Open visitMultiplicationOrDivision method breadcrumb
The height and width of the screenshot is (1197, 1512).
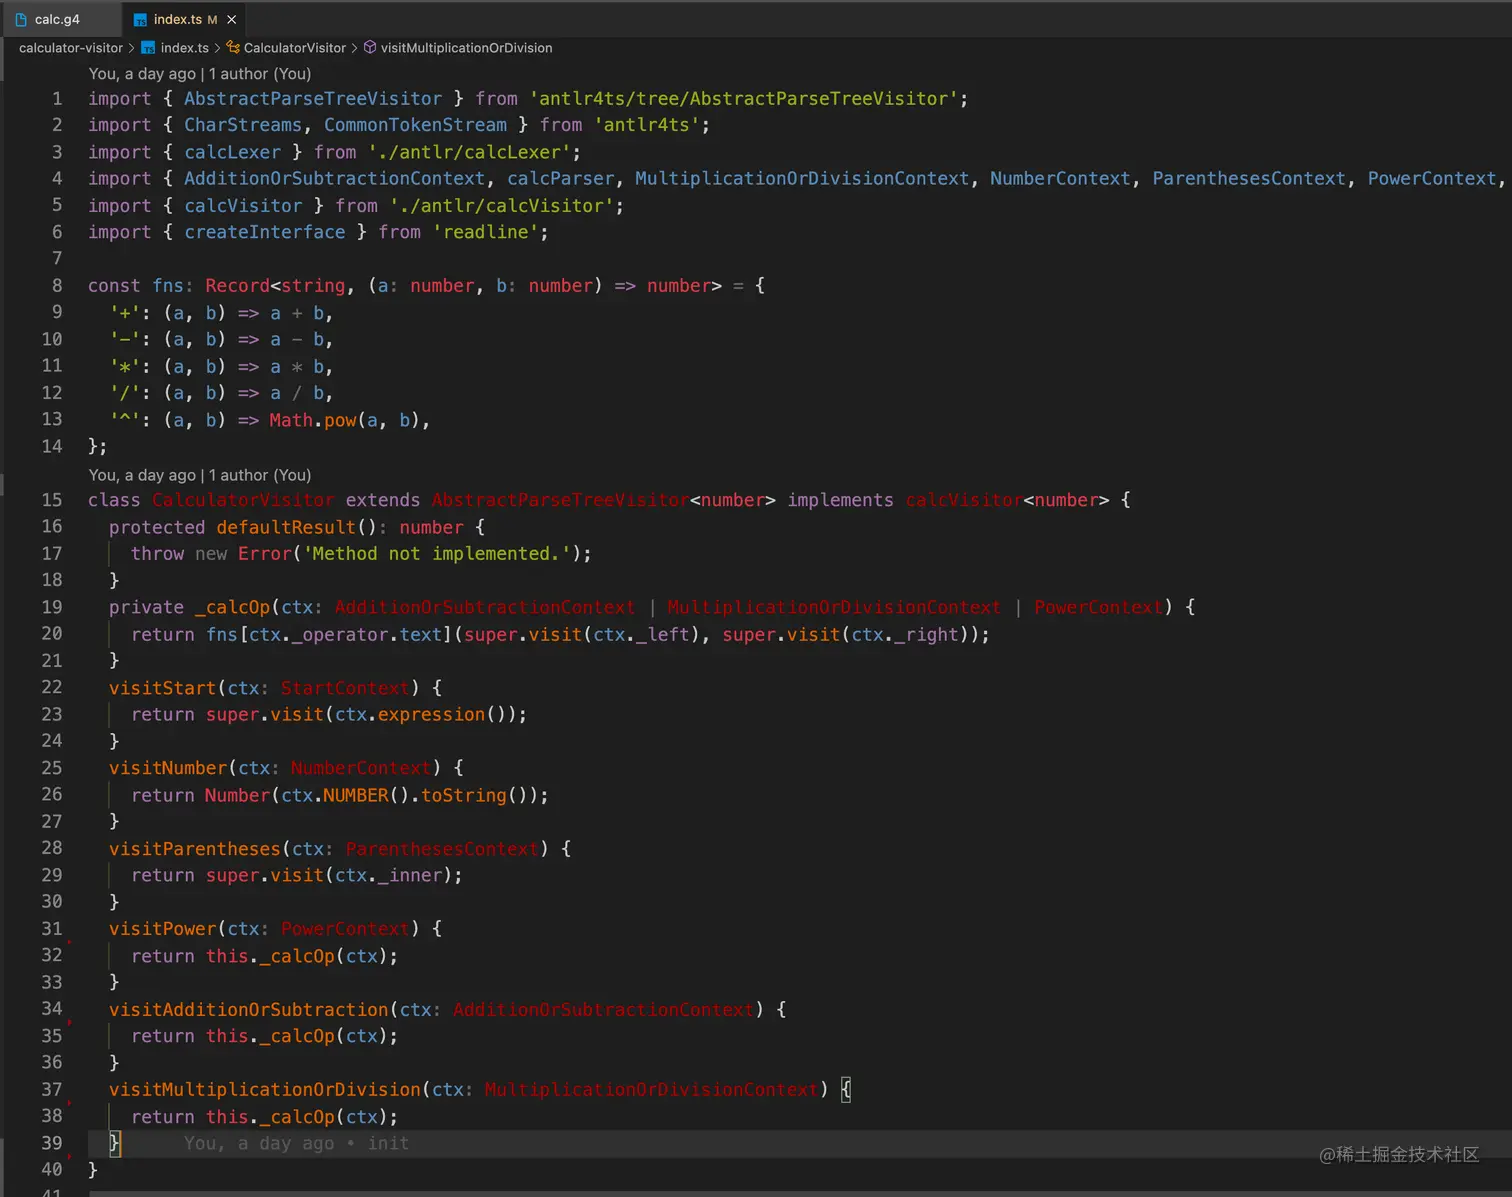[x=466, y=48]
